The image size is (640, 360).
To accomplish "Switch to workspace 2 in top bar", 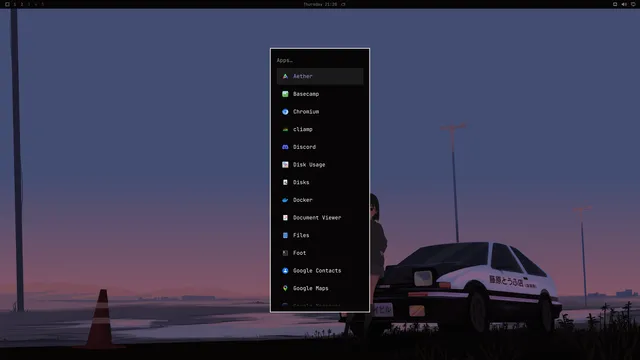I will [x=22, y=4].
